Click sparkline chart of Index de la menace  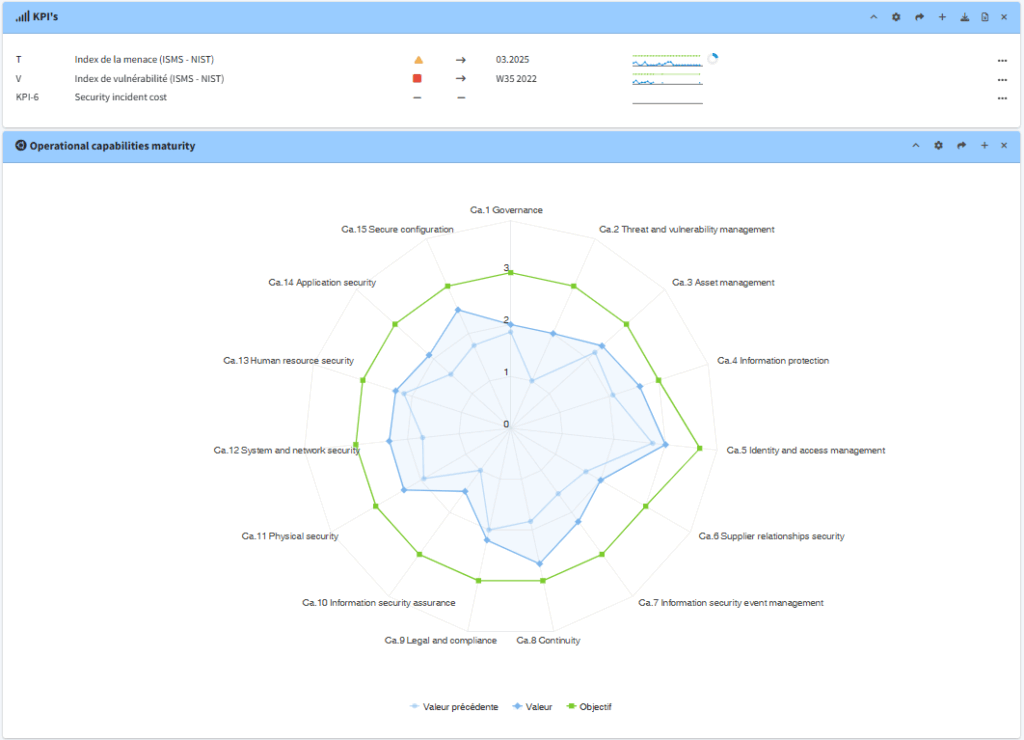coord(667,60)
